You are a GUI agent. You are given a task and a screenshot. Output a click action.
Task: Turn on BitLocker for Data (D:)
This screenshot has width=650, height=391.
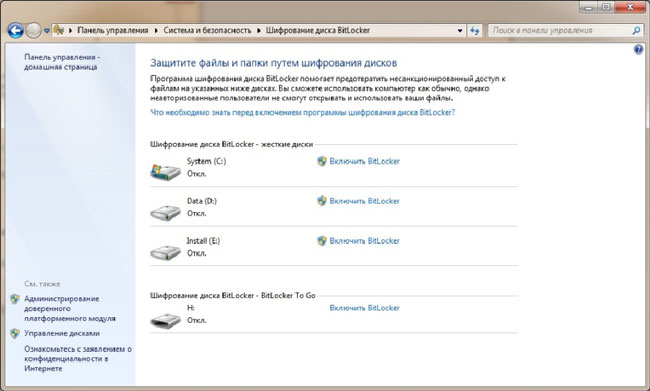[364, 201]
